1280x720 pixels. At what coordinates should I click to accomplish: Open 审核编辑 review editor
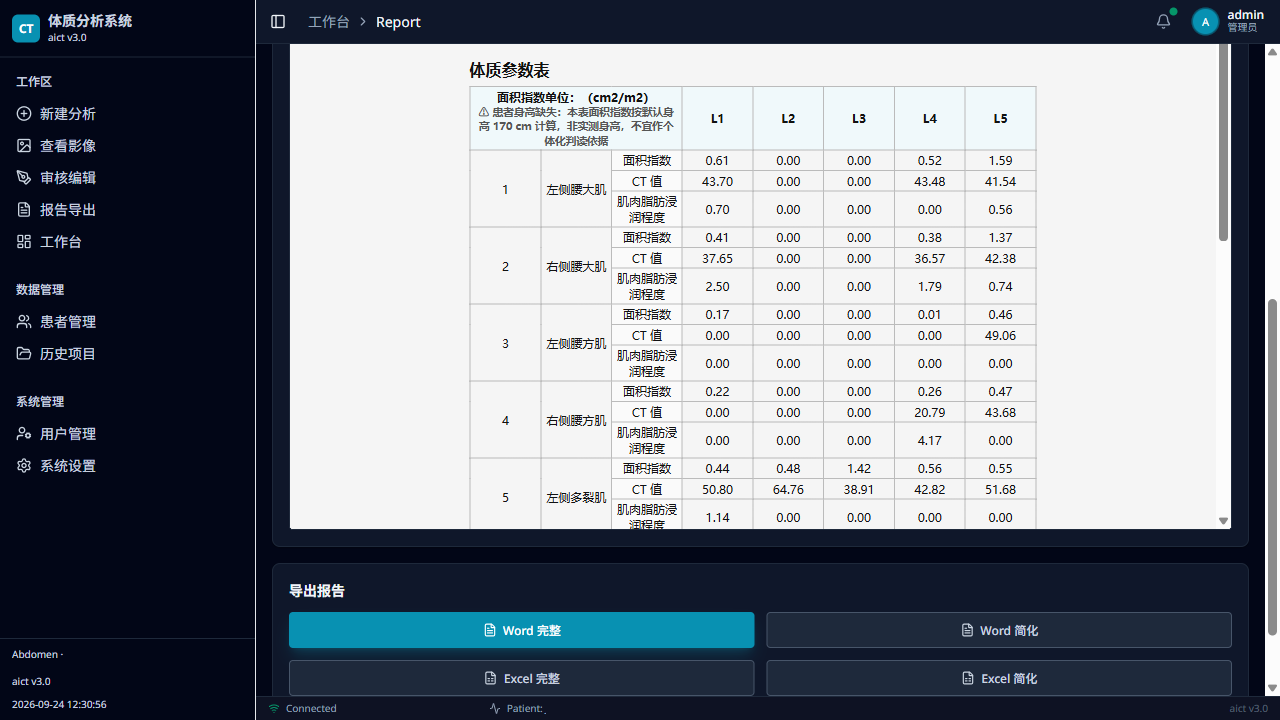128,178
